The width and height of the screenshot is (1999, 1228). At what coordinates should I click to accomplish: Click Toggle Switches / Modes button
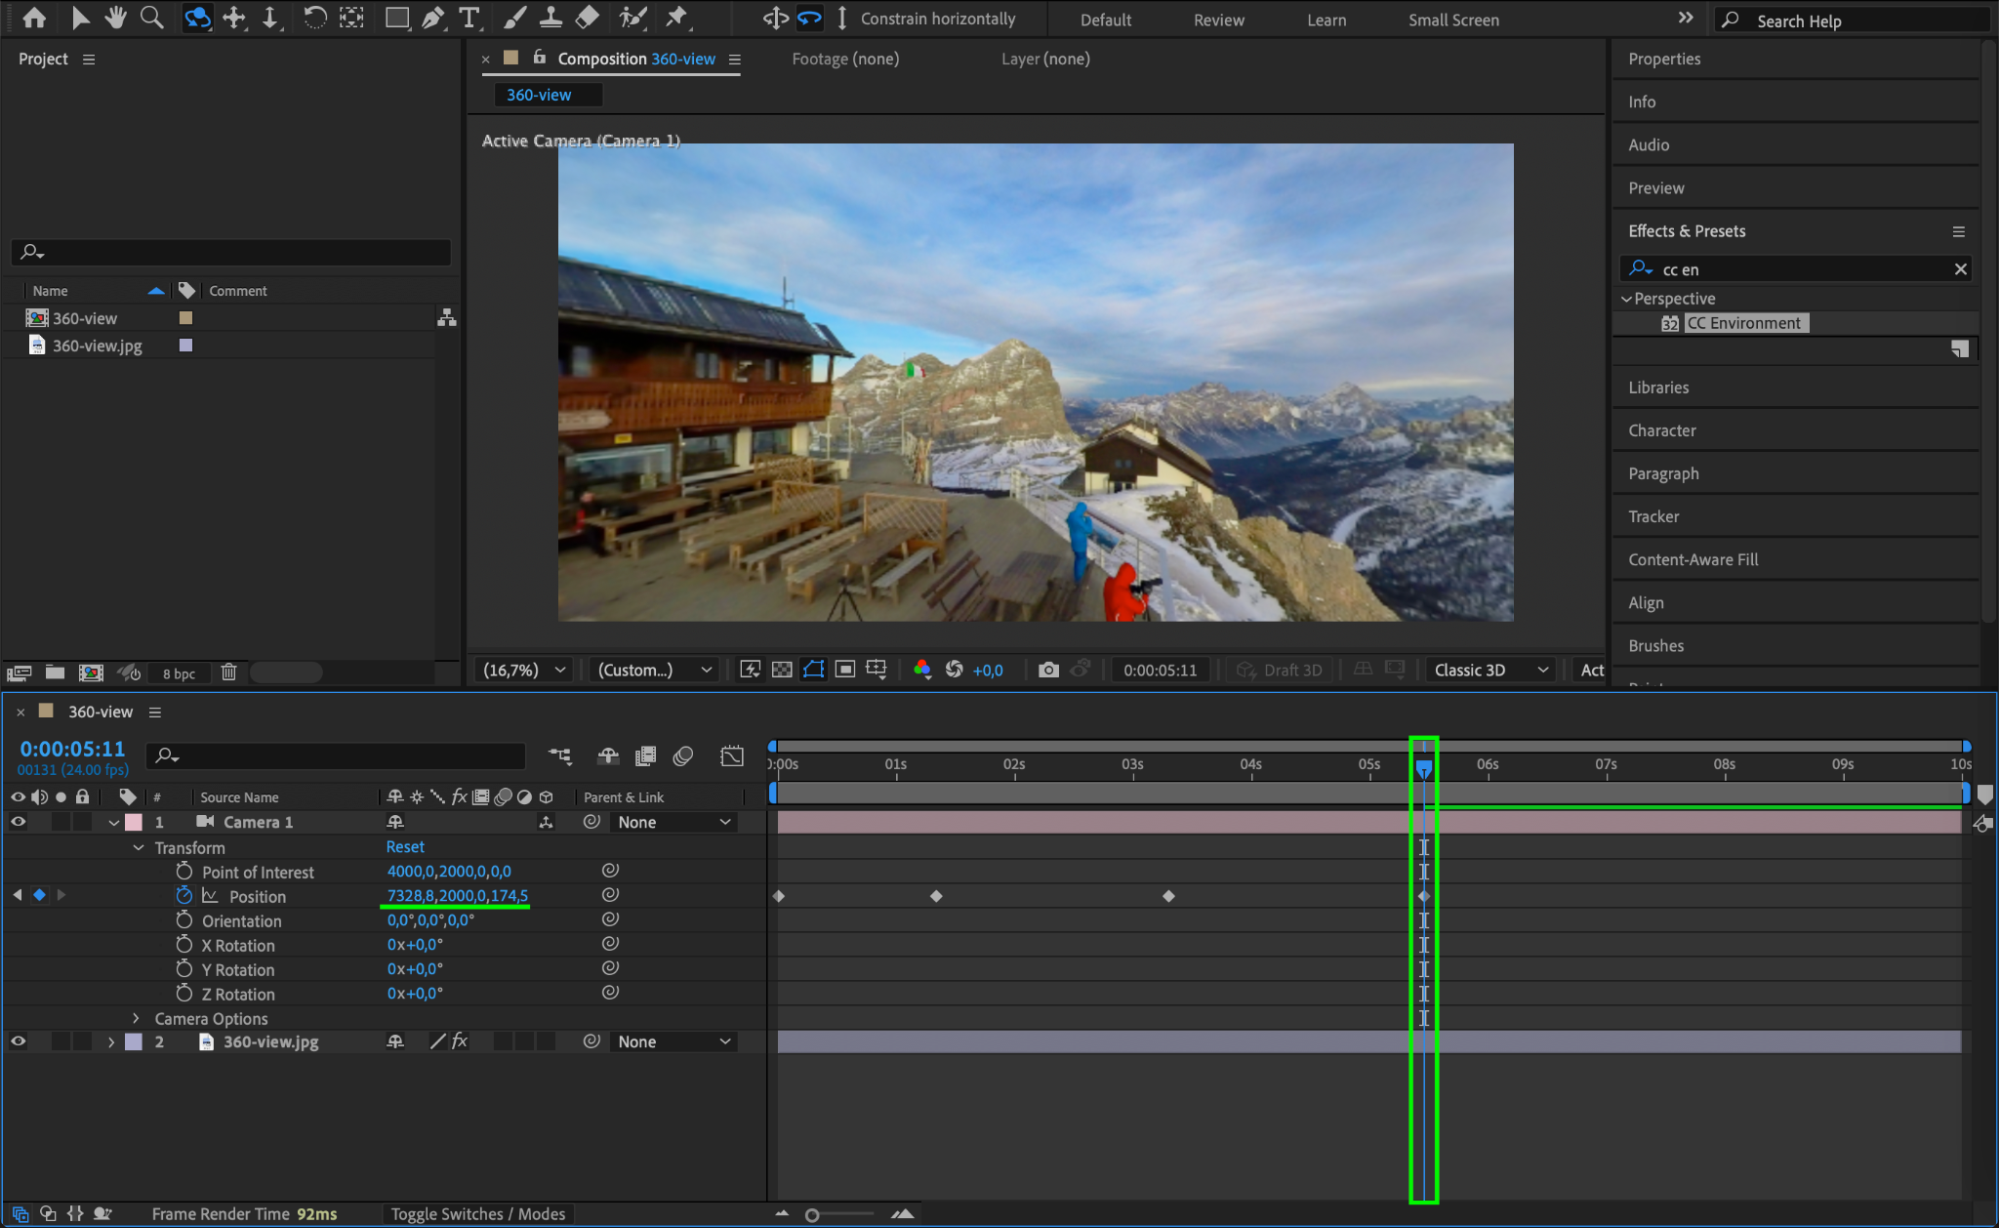coord(477,1214)
